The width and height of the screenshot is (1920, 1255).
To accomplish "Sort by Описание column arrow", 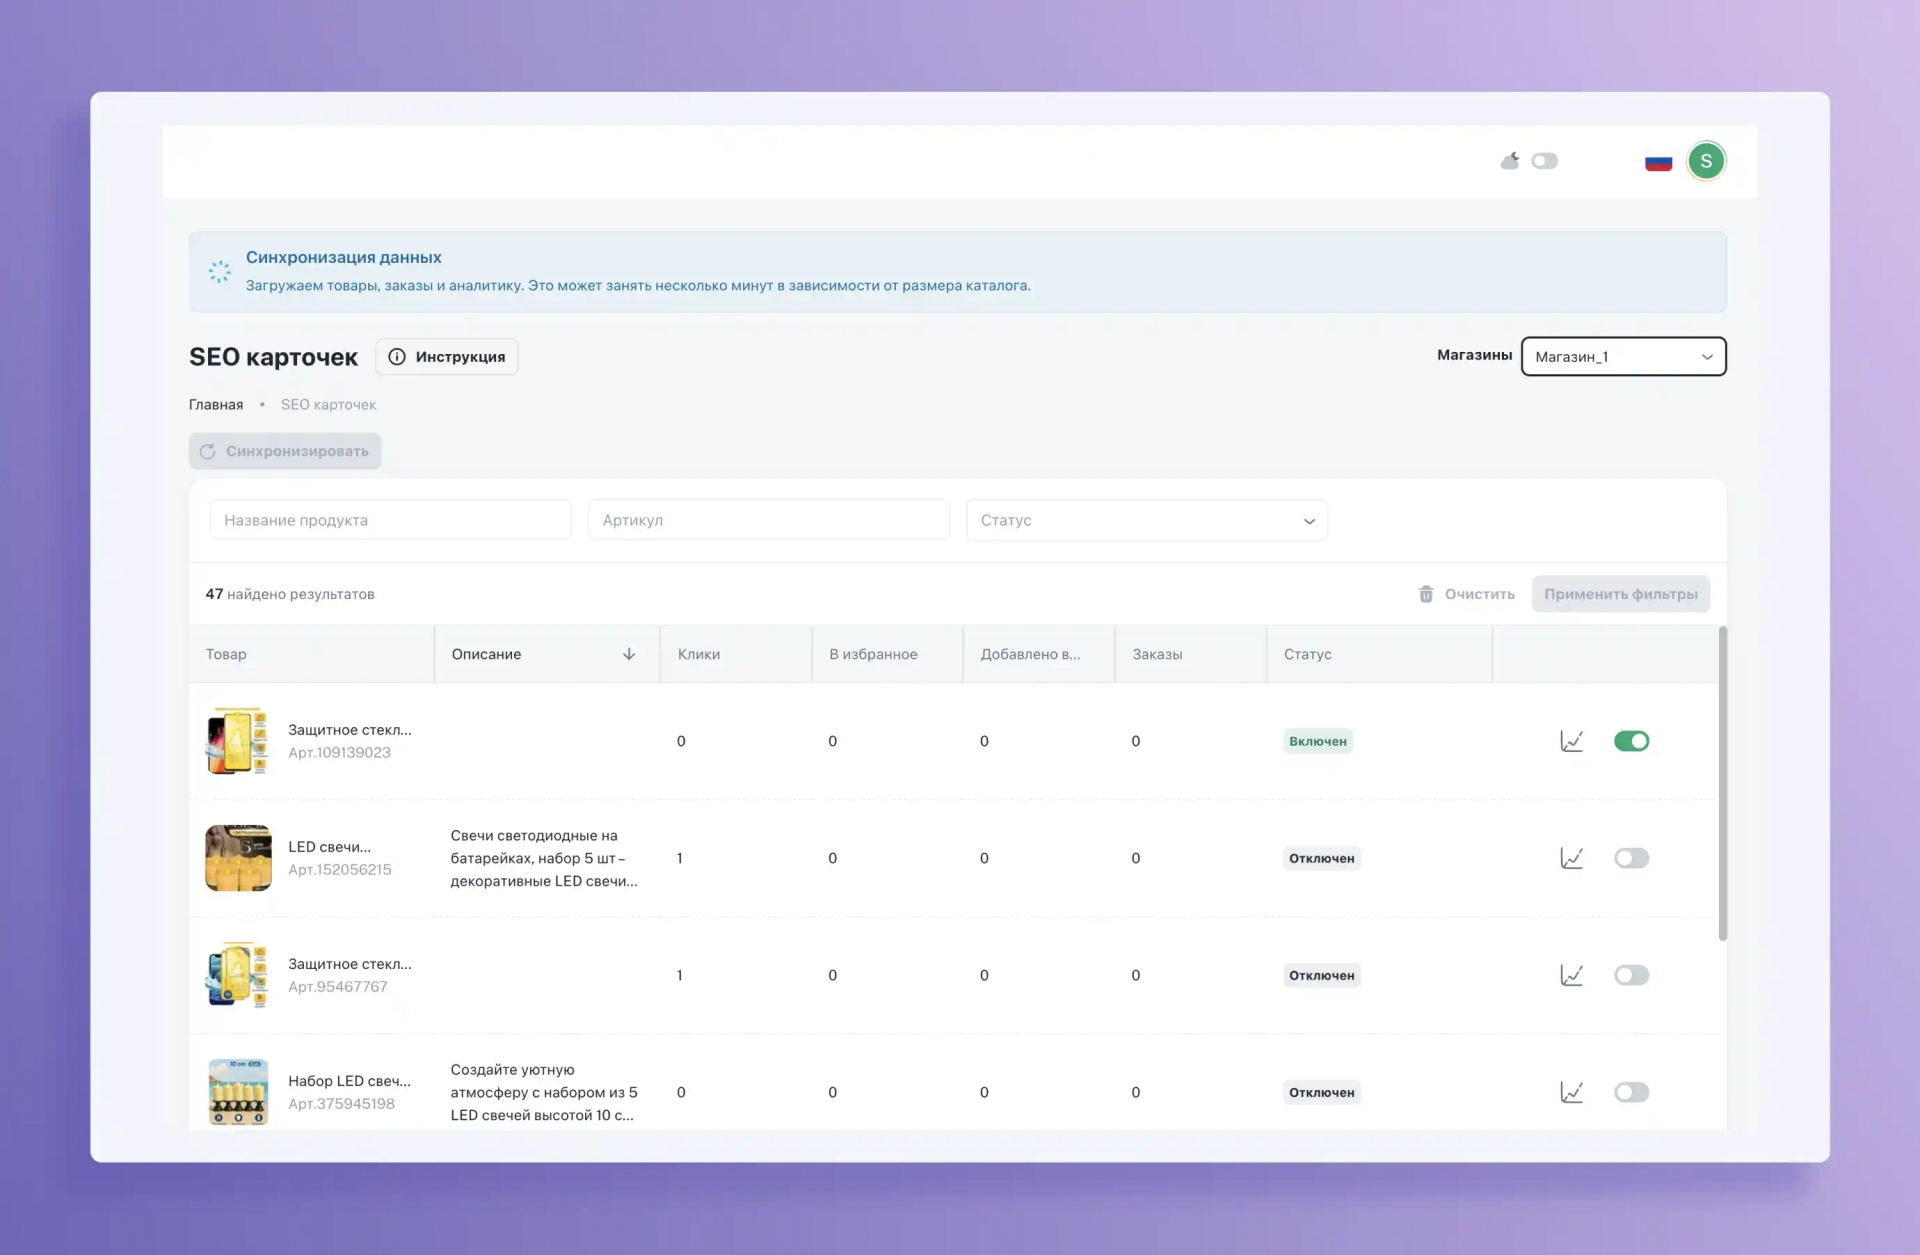I will (x=629, y=654).
